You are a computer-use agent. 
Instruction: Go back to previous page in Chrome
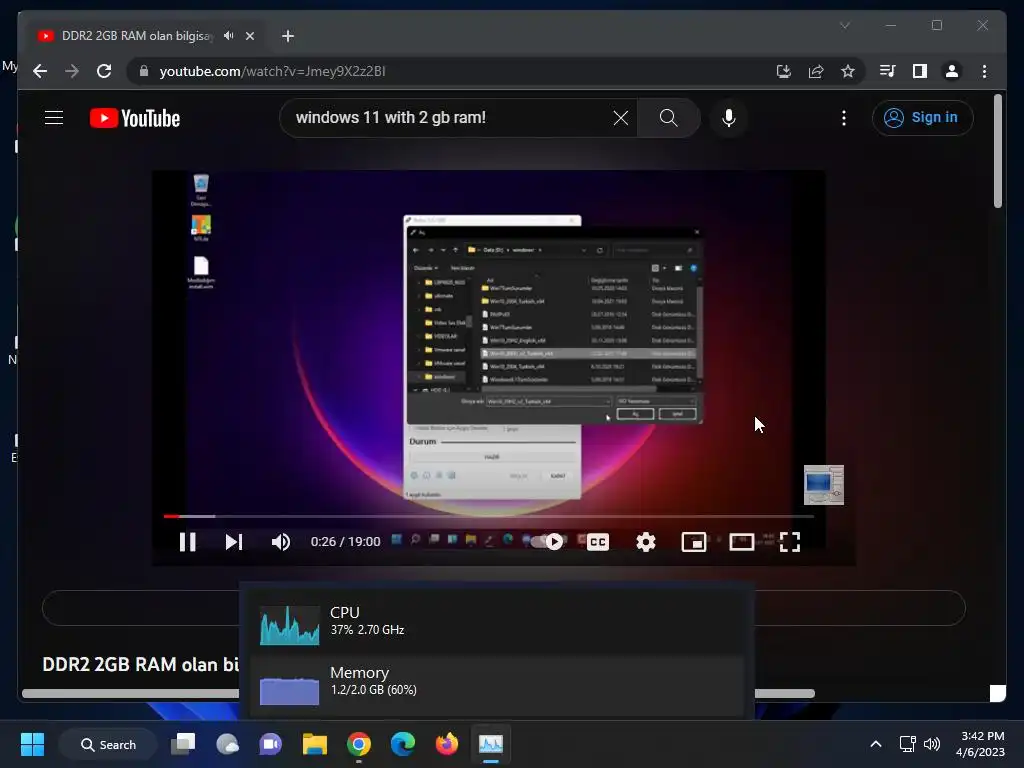(x=40, y=71)
